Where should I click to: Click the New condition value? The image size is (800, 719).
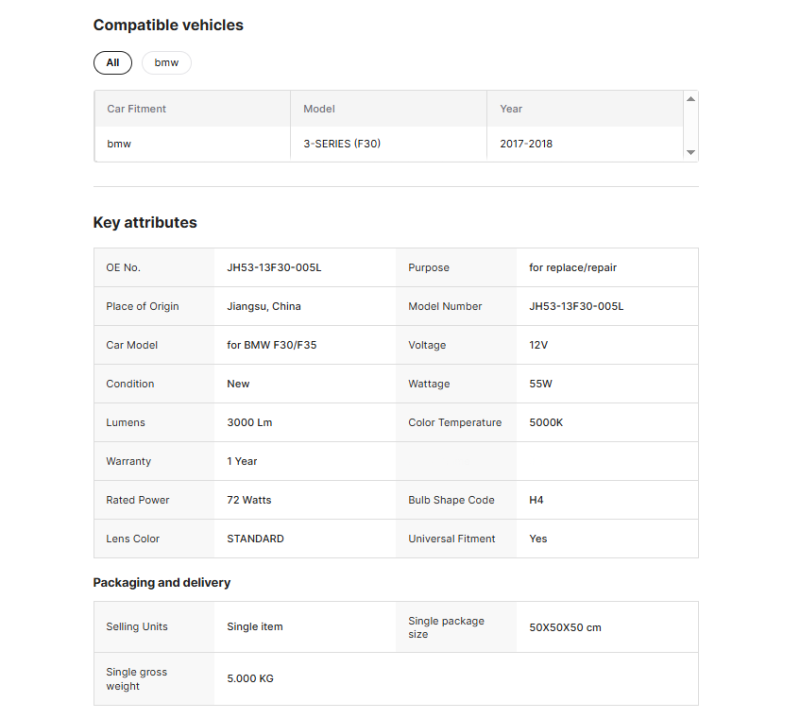tap(238, 384)
